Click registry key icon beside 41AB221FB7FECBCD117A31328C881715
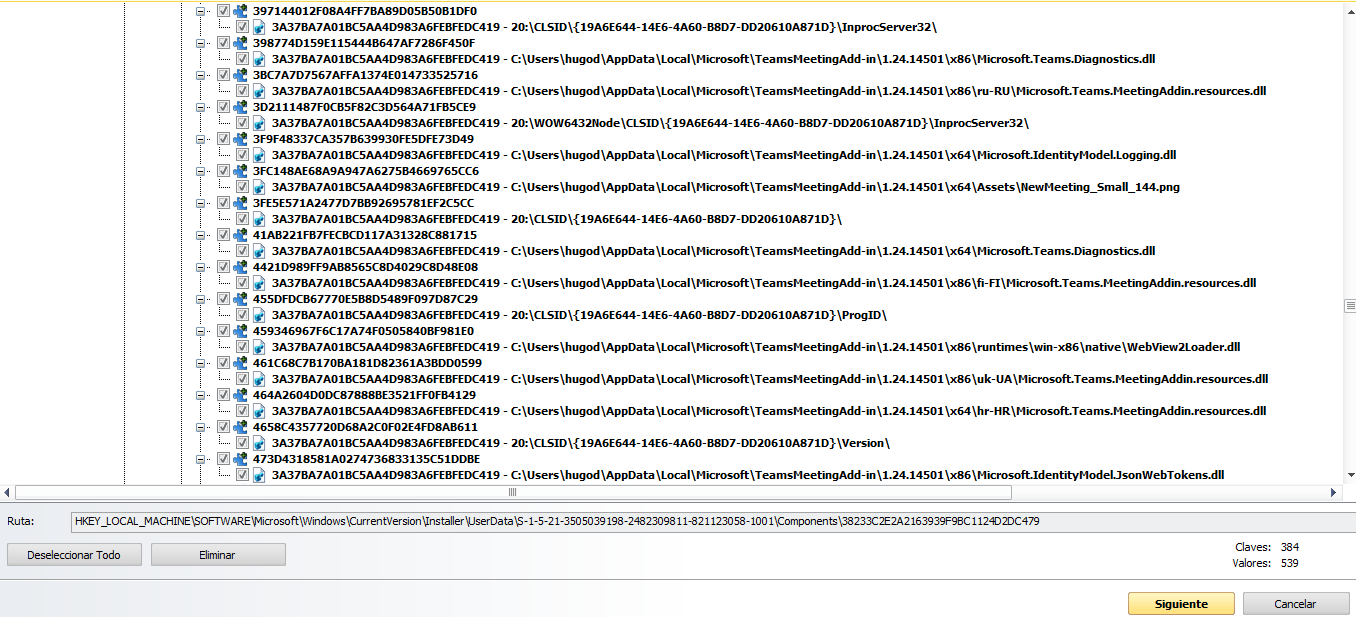1356x617 pixels. (x=240, y=235)
